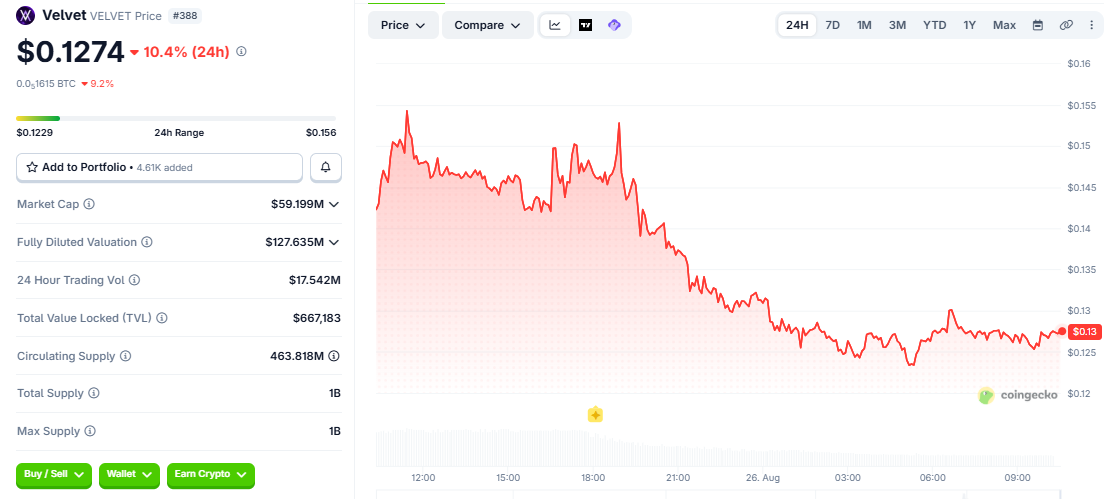The image size is (1117, 499).
Task: Click the 26. Aug date axis label
Action: (x=763, y=477)
